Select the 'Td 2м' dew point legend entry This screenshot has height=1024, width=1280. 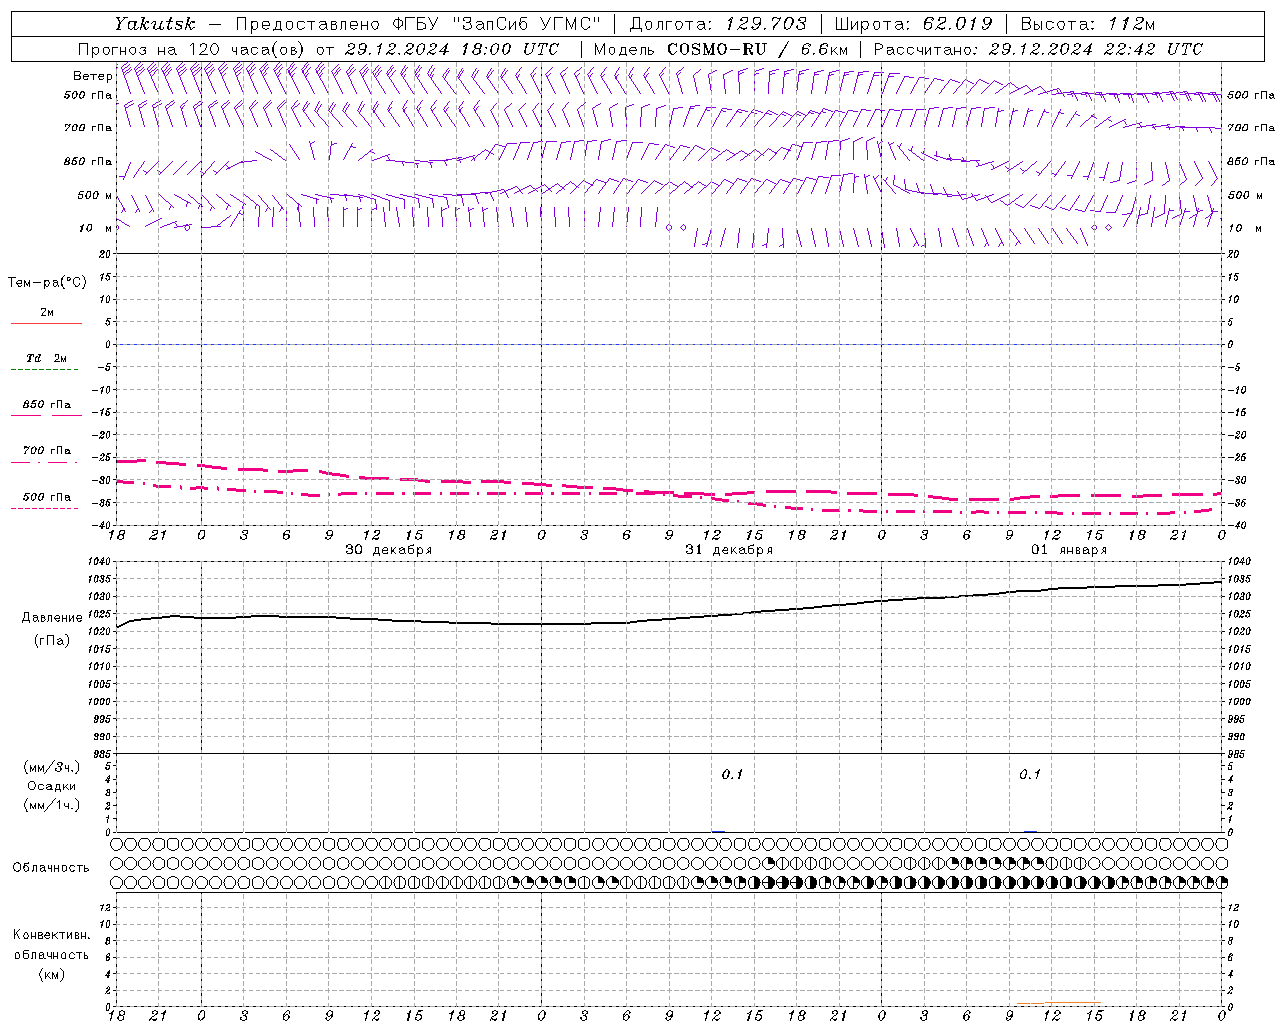[47, 358]
